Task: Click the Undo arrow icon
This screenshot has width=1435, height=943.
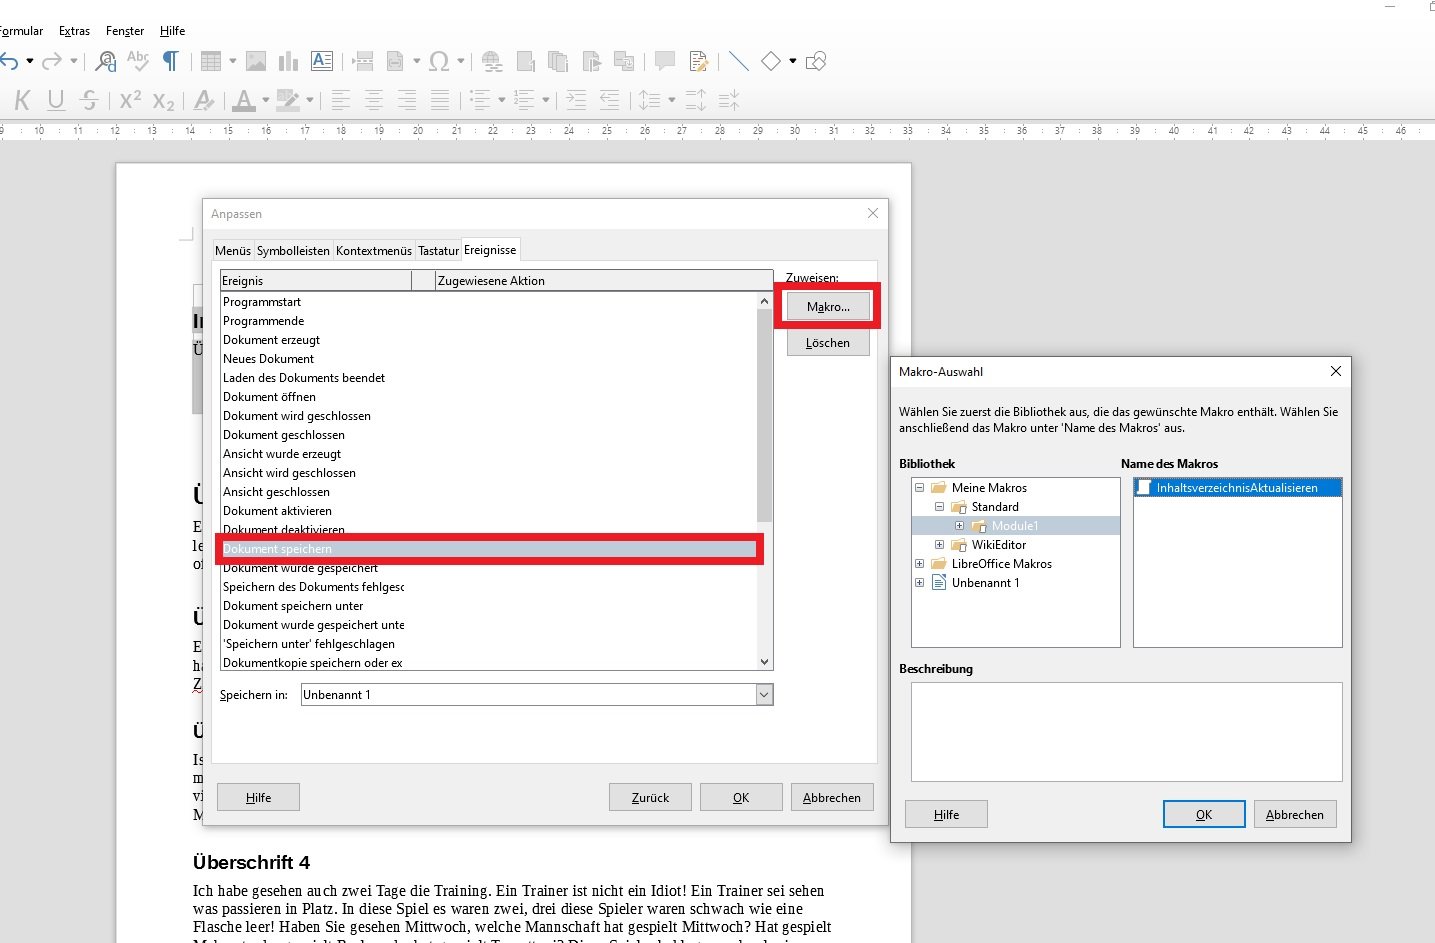Action: (x=9, y=62)
